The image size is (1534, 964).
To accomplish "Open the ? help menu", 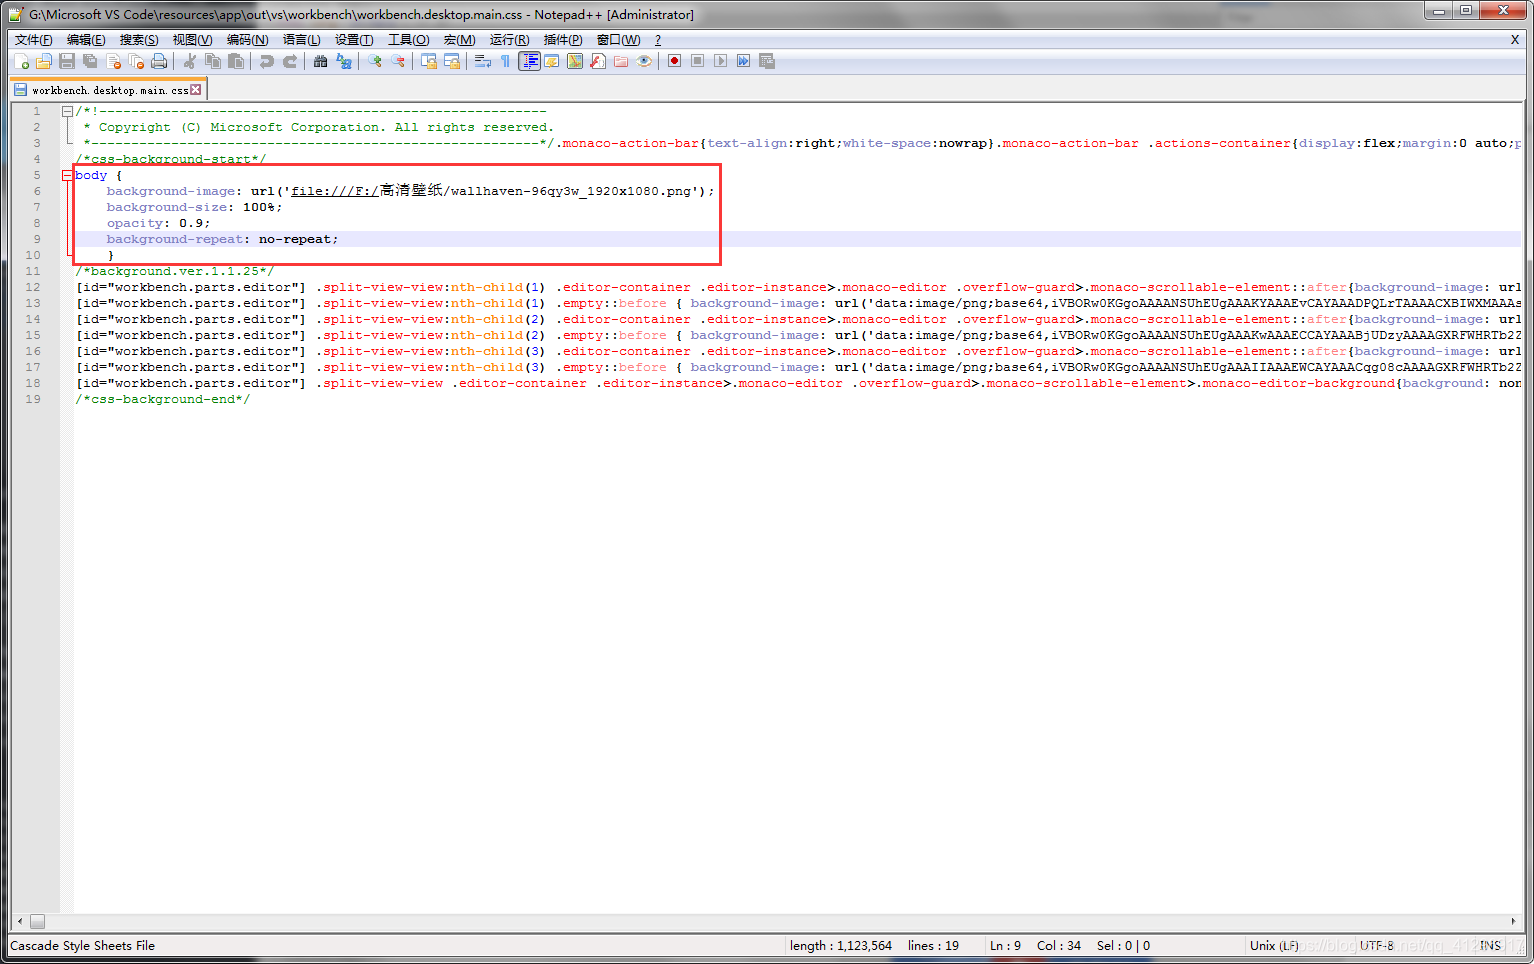I will coord(657,40).
